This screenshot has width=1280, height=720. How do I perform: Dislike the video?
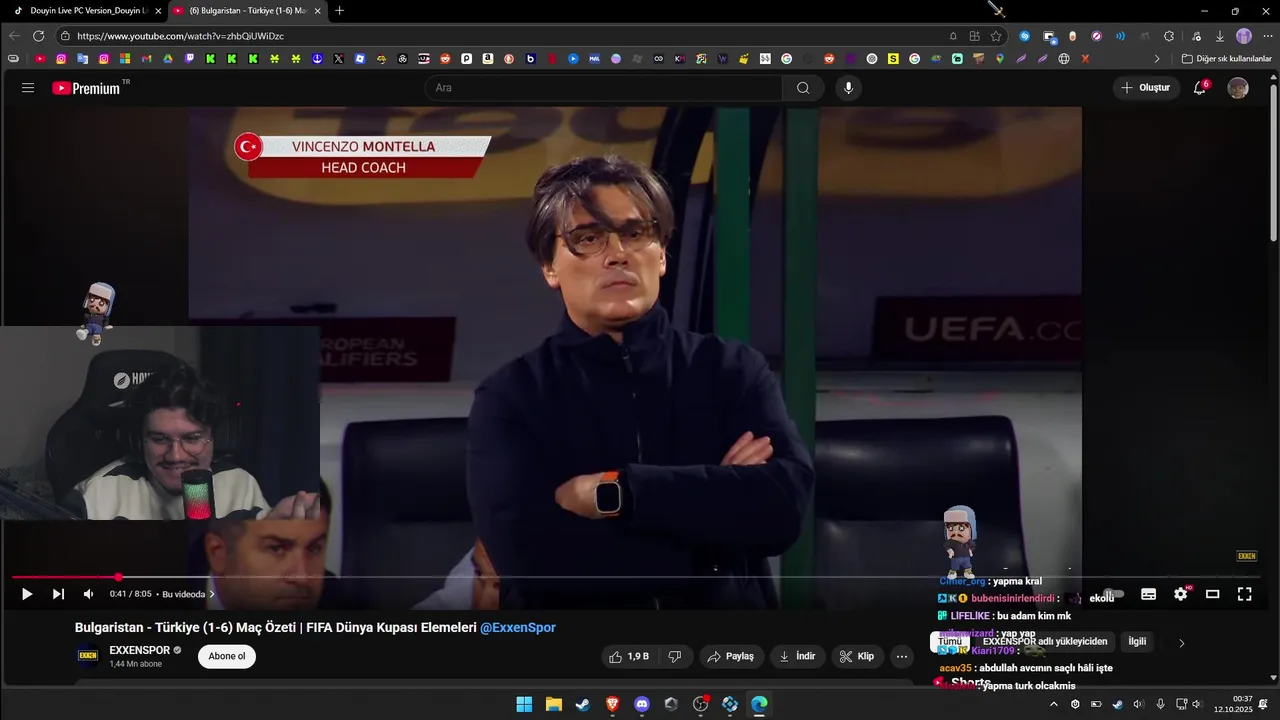(x=675, y=656)
